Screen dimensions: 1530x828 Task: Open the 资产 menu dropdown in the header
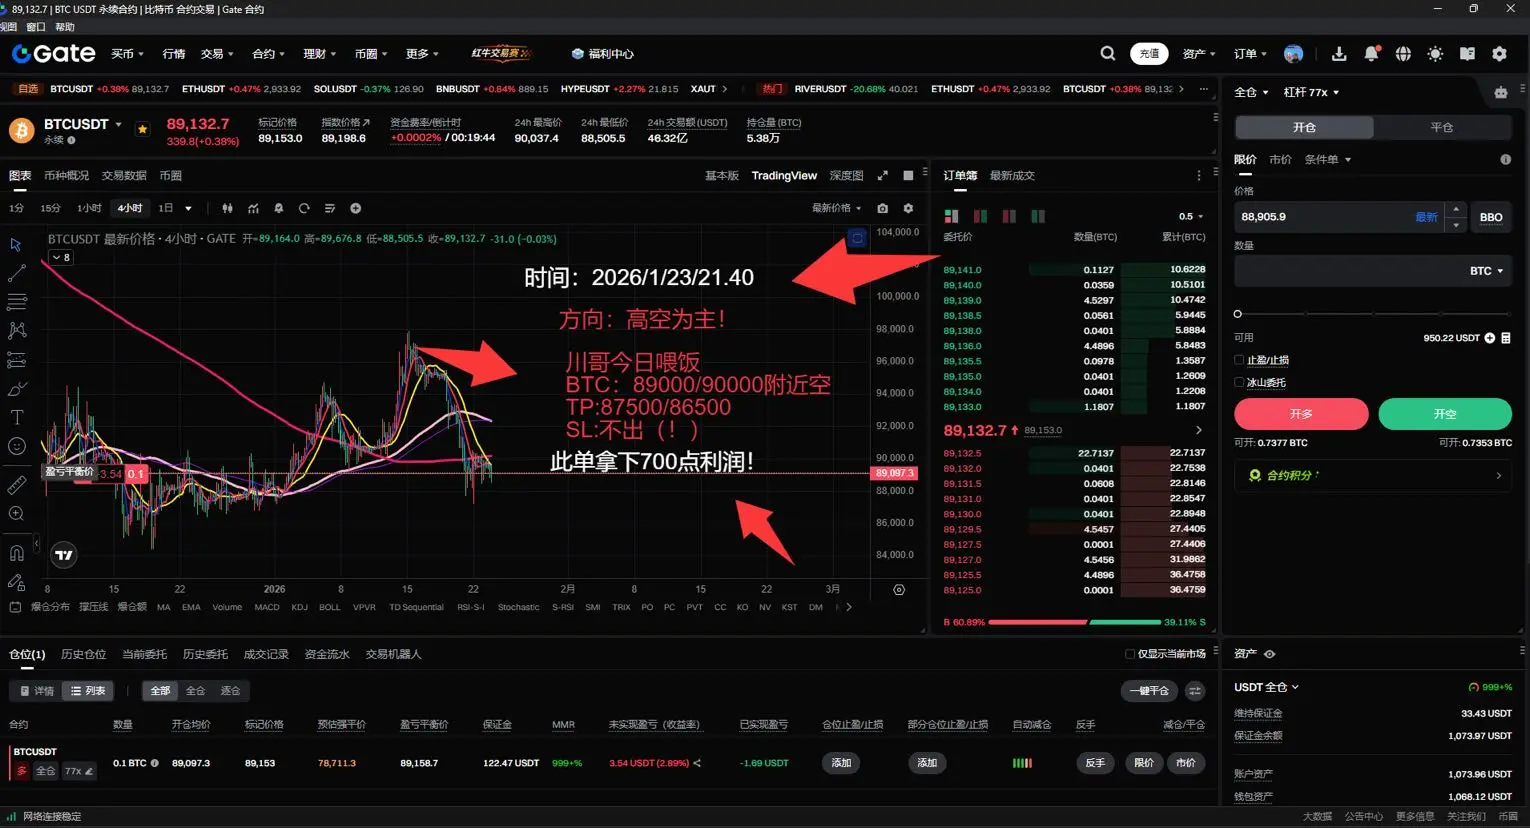1199,54
